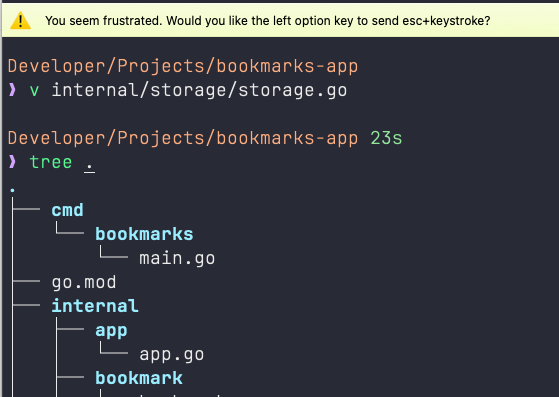
Task: Click the green 'tree' command
Action: [x=51, y=162]
